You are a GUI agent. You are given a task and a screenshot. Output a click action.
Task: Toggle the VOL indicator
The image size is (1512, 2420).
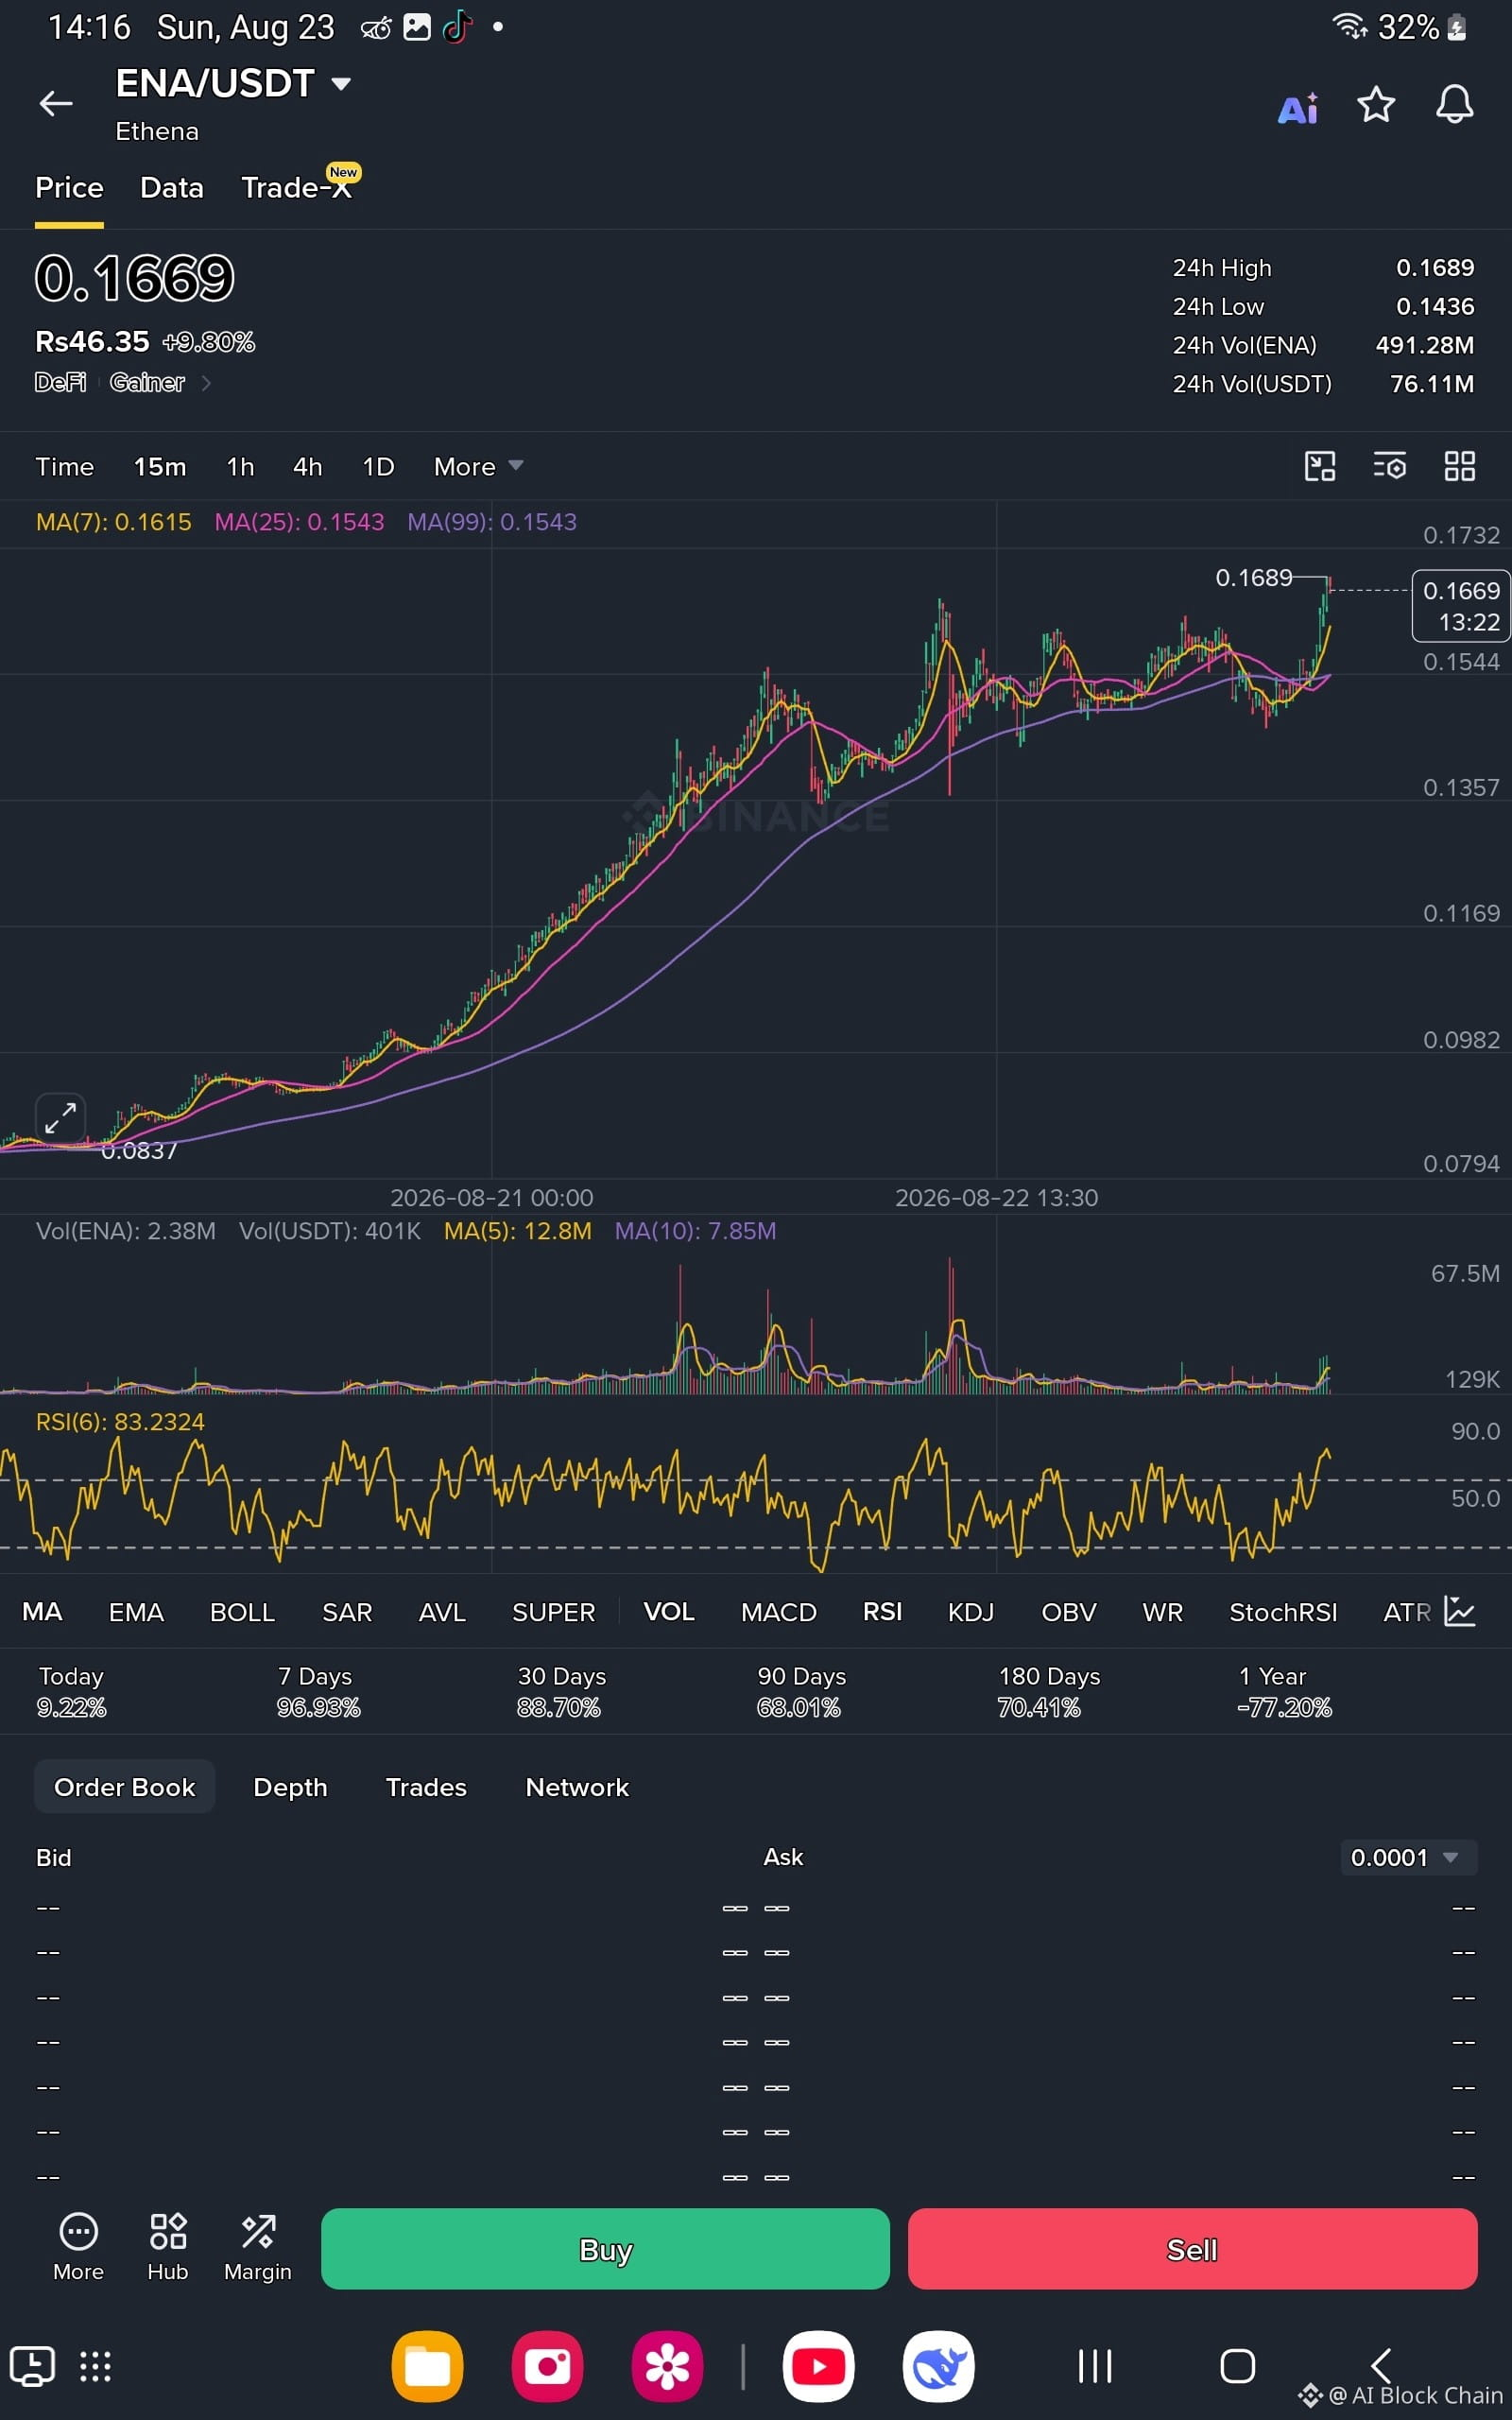pos(669,1611)
